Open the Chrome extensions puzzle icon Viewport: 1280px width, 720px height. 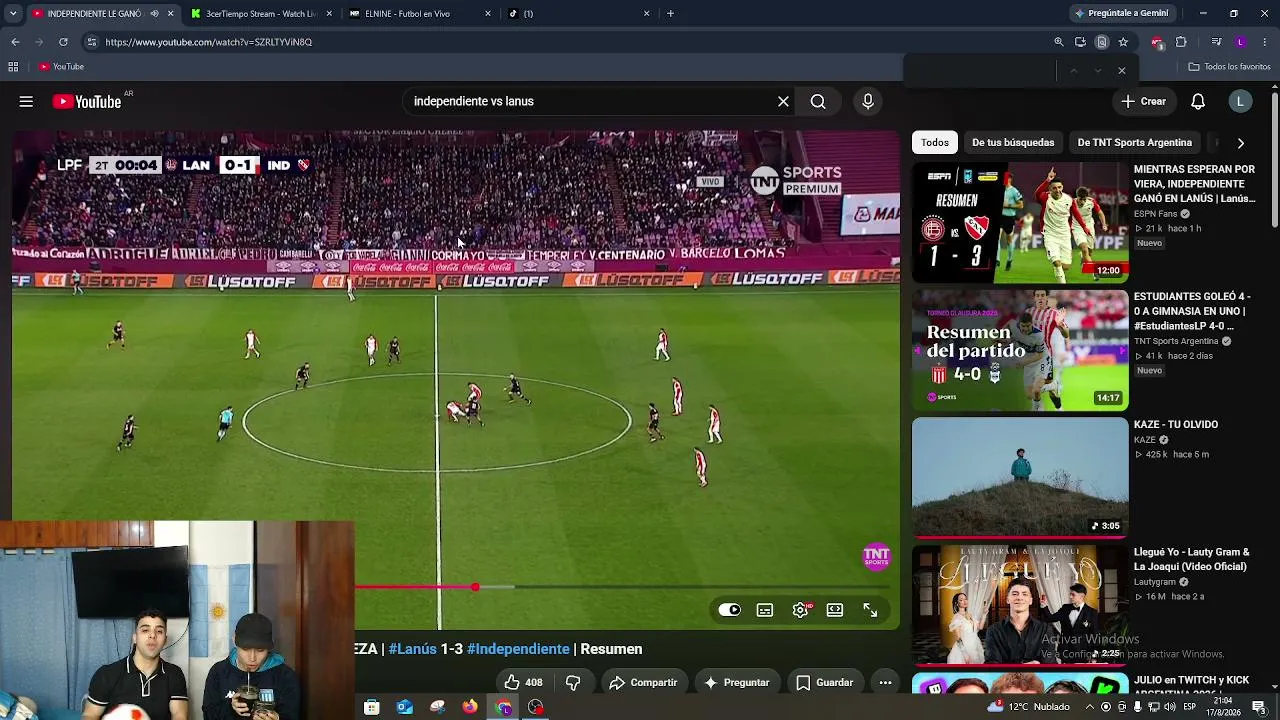(x=1181, y=42)
